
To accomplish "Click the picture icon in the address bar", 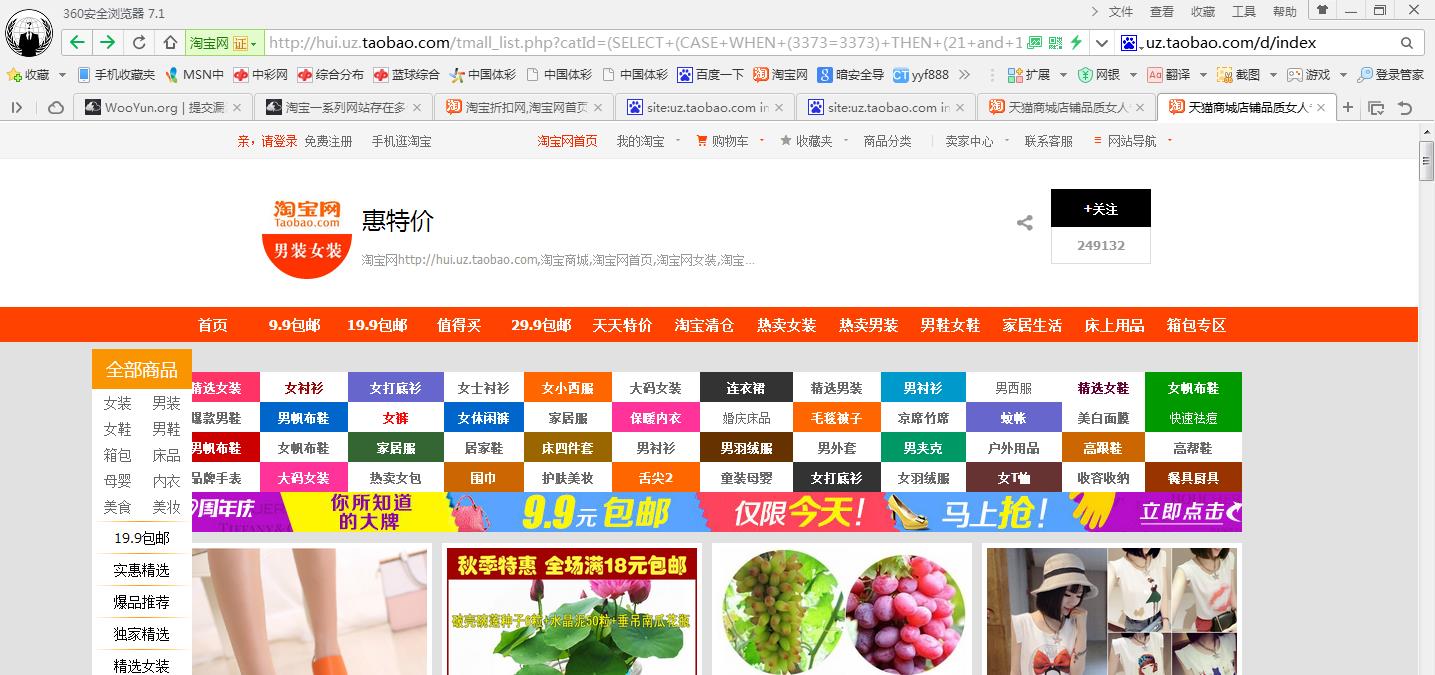I will click(x=1037, y=43).
